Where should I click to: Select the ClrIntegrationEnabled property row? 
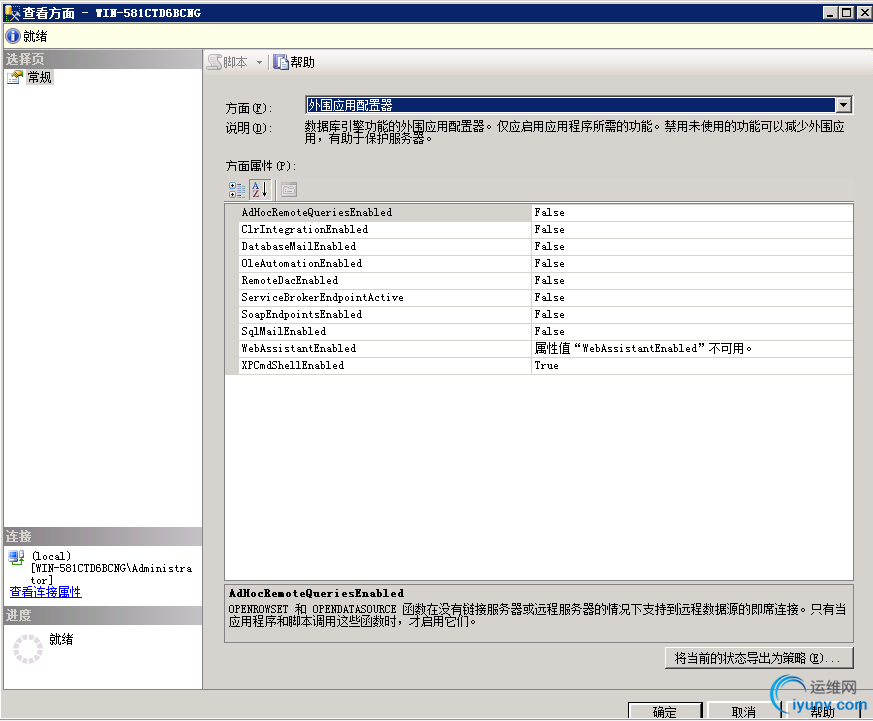(x=539, y=229)
